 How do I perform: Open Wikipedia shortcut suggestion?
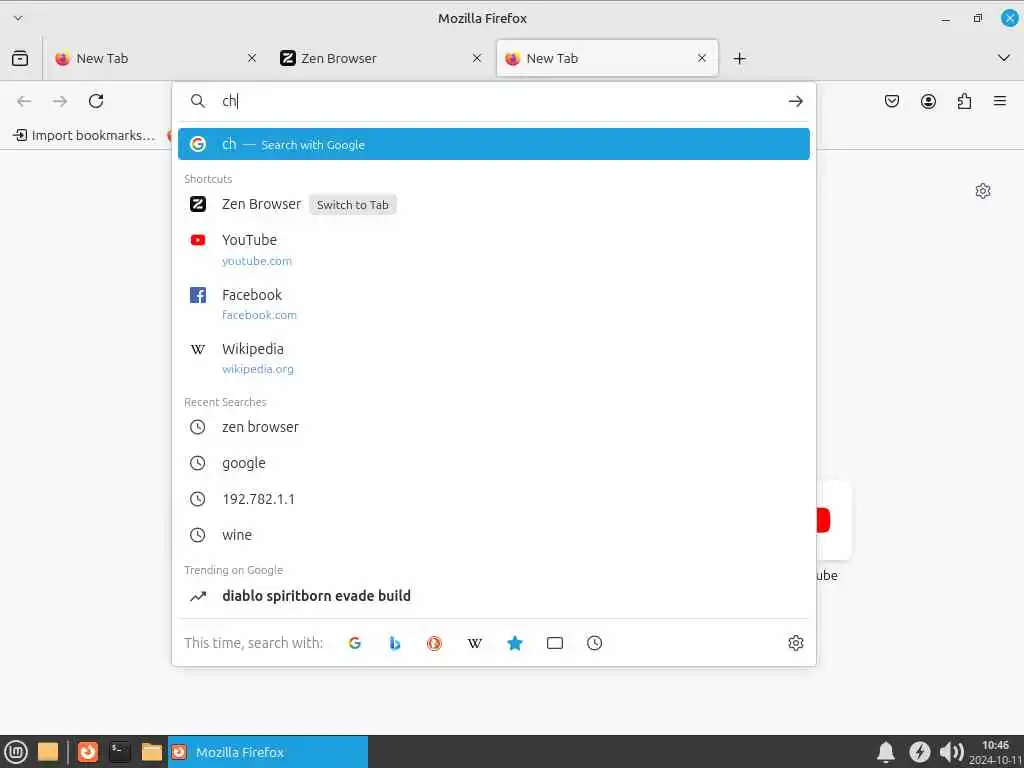(x=494, y=359)
